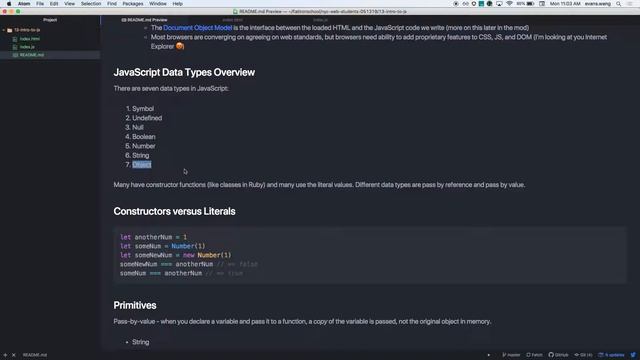Switch to the index.html editor tab
This screenshot has width=640, height=360.
[x=233, y=20]
